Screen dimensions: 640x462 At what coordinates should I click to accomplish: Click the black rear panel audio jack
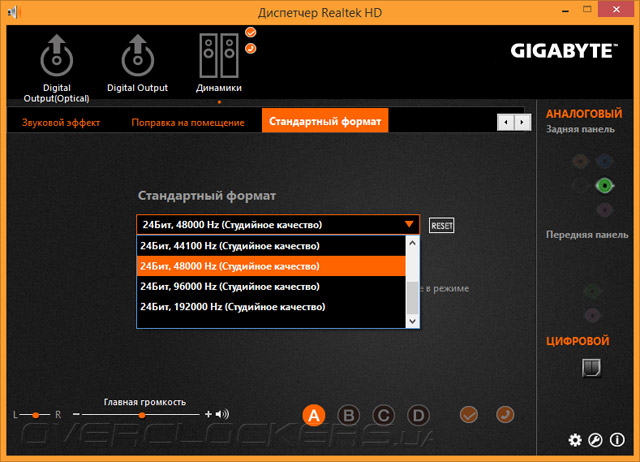580,186
